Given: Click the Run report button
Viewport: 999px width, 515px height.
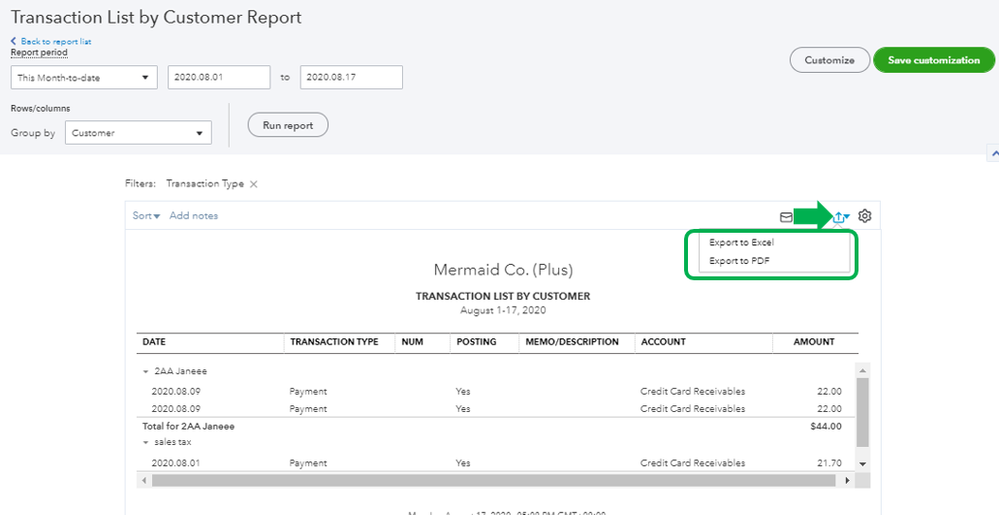Looking at the screenshot, I should (x=288, y=126).
